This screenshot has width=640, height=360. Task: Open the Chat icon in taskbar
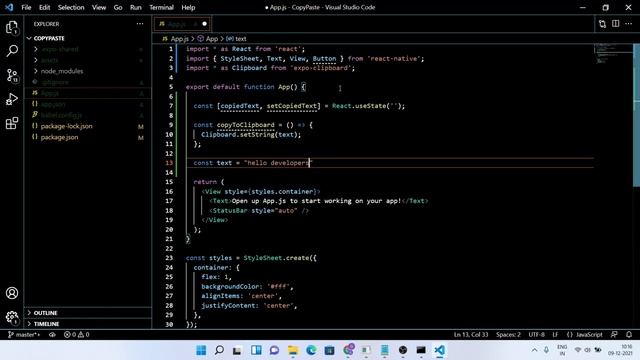pos(274,350)
